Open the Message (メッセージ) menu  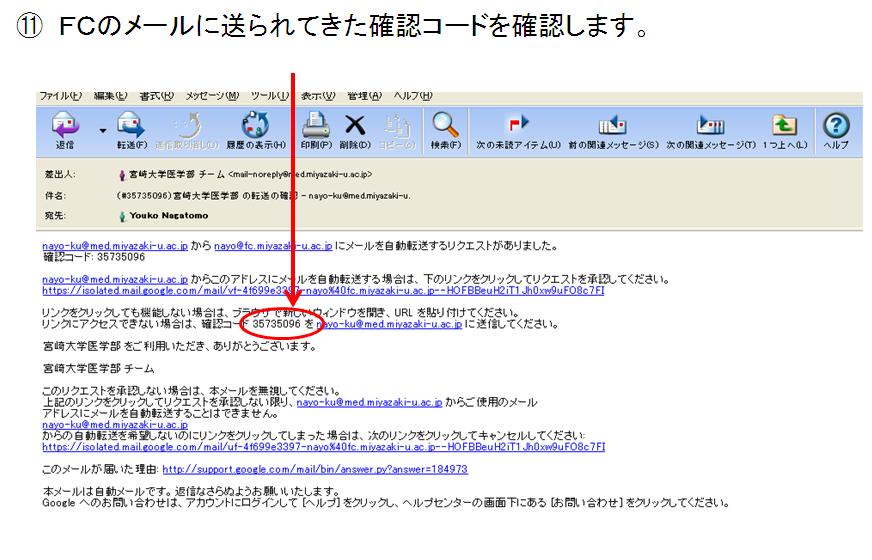coord(212,96)
